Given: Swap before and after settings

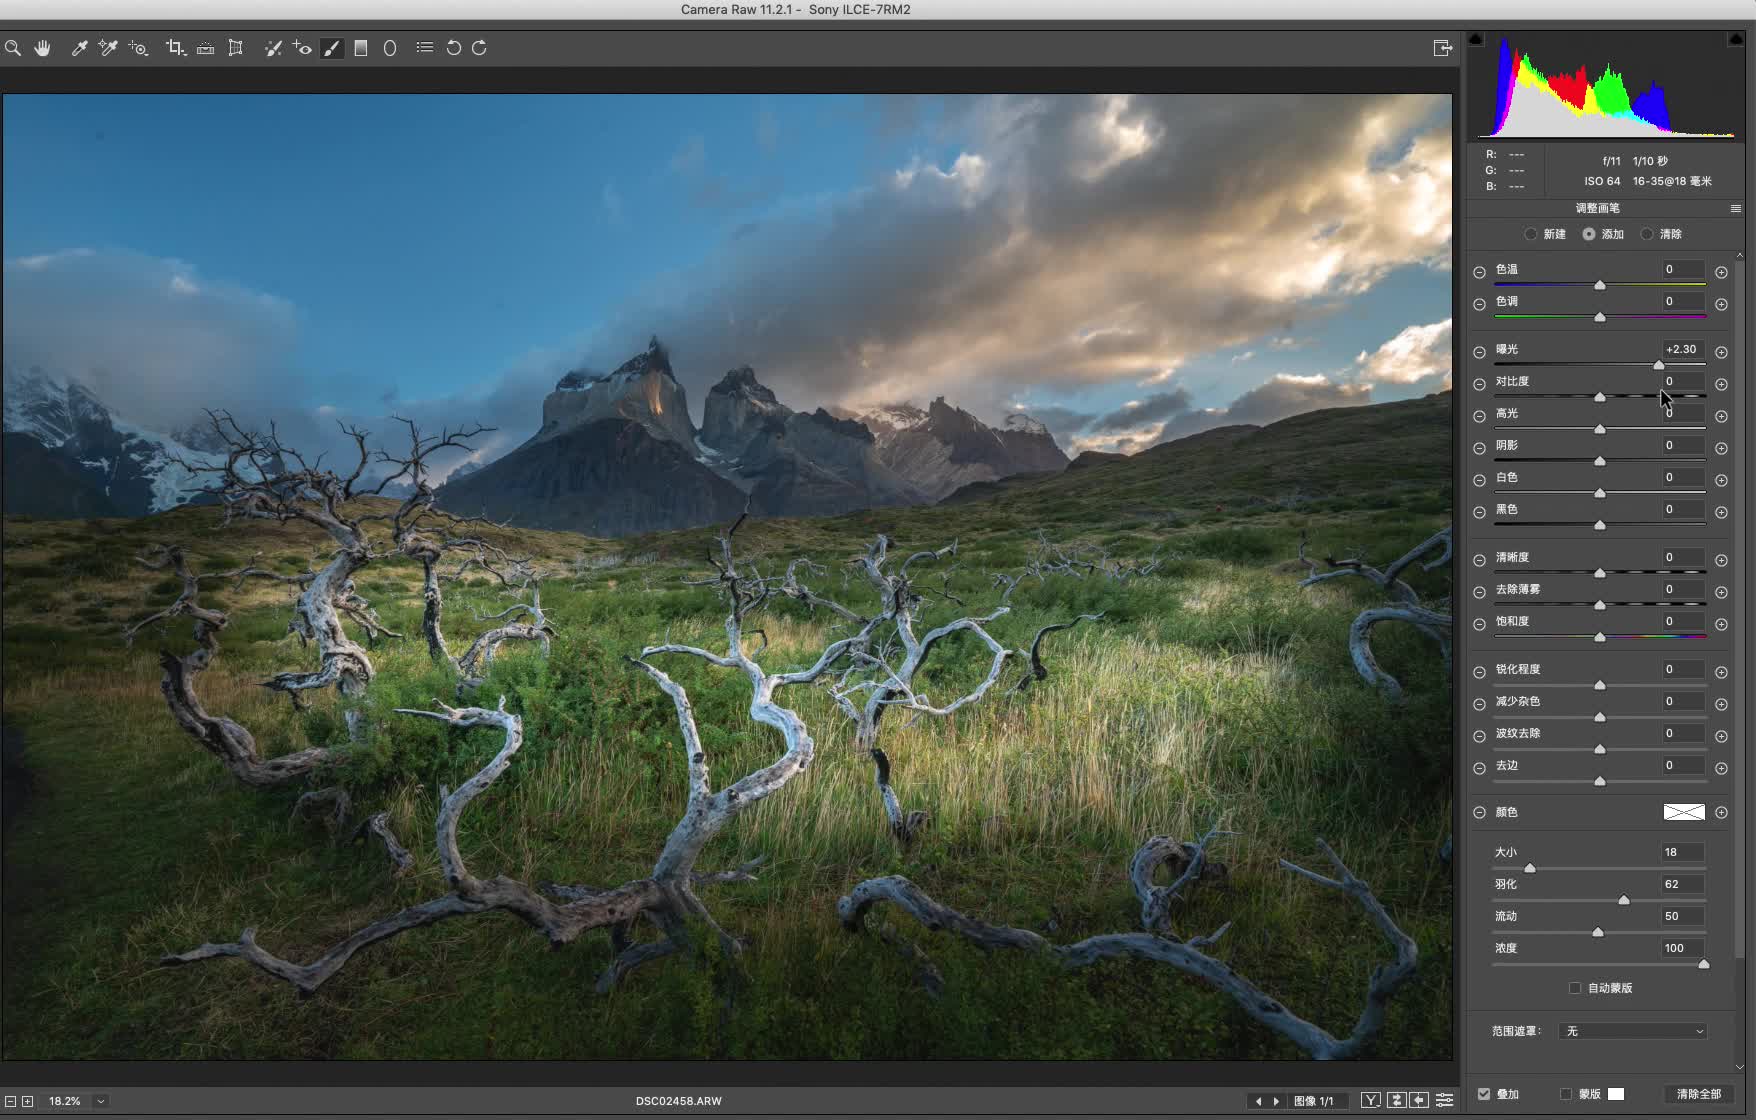Looking at the screenshot, I should click(1396, 1100).
